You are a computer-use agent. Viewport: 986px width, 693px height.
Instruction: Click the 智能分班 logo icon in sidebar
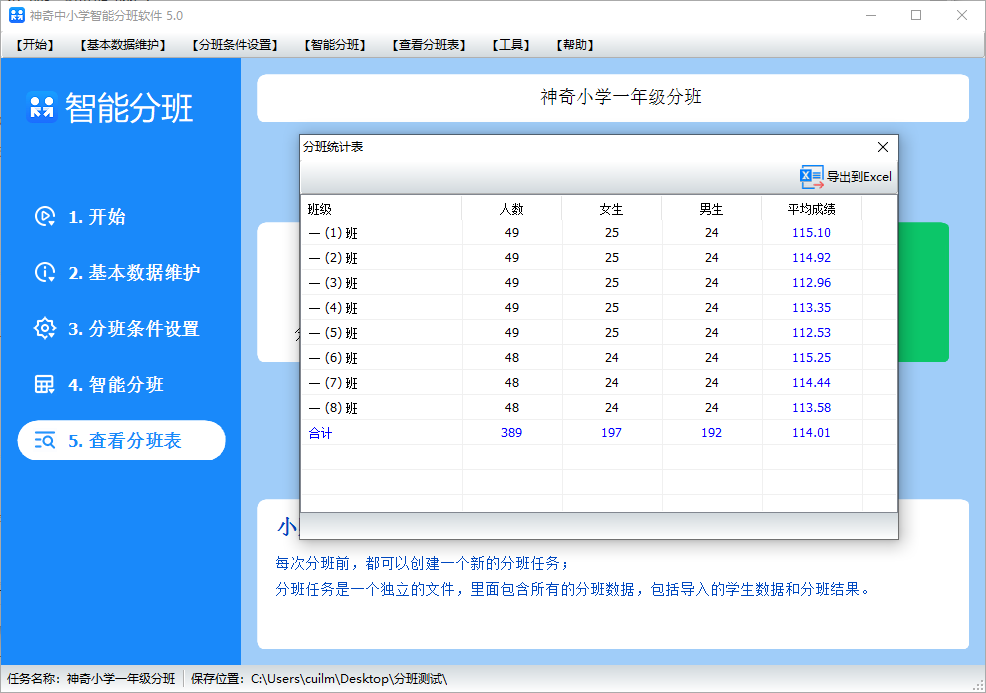42,107
